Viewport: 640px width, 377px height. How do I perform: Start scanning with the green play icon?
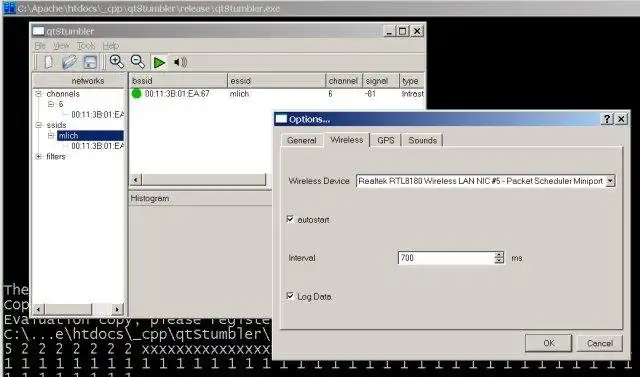[159, 62]
